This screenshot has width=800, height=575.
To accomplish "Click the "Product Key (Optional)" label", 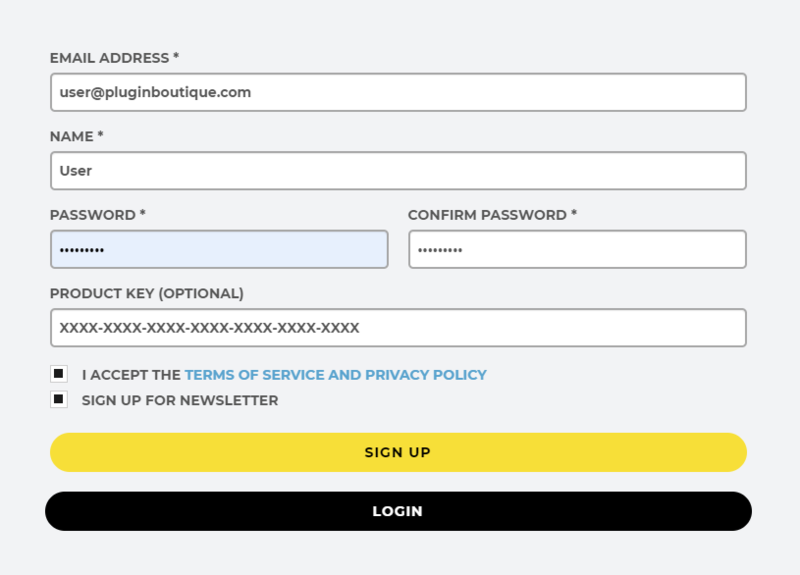I will point(146,293).
